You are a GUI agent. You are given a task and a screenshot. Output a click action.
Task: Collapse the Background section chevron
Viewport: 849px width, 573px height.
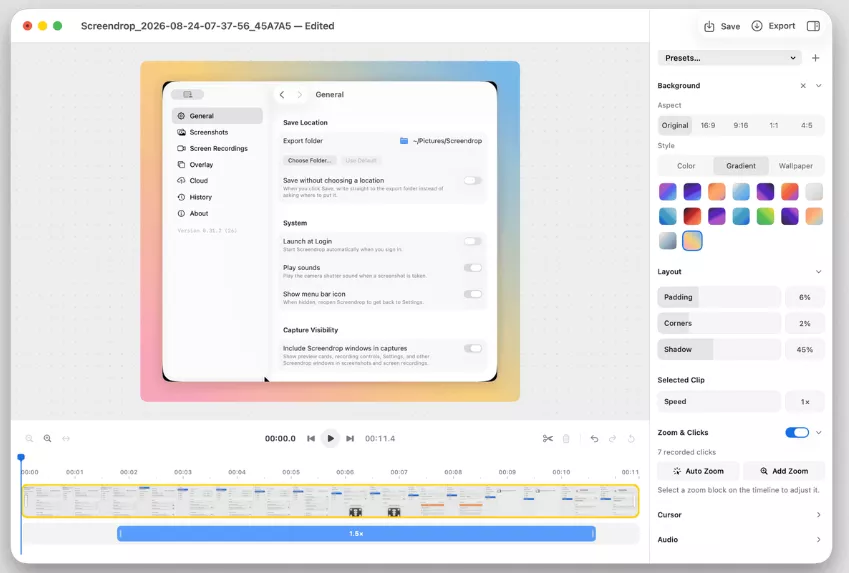click(x=819, y=86)
